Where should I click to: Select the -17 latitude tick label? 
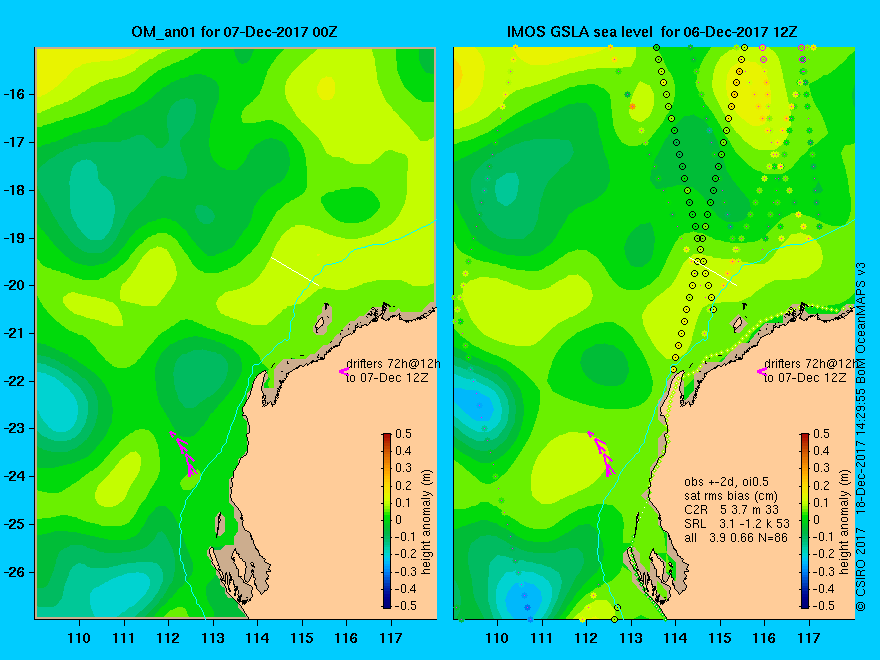15,143
